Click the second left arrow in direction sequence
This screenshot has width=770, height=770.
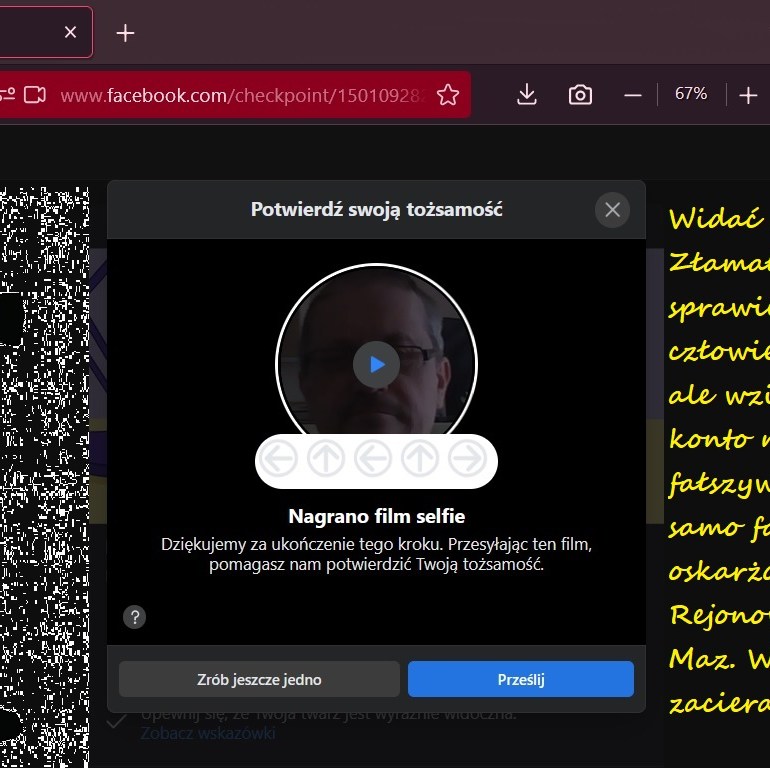(373, 459)
